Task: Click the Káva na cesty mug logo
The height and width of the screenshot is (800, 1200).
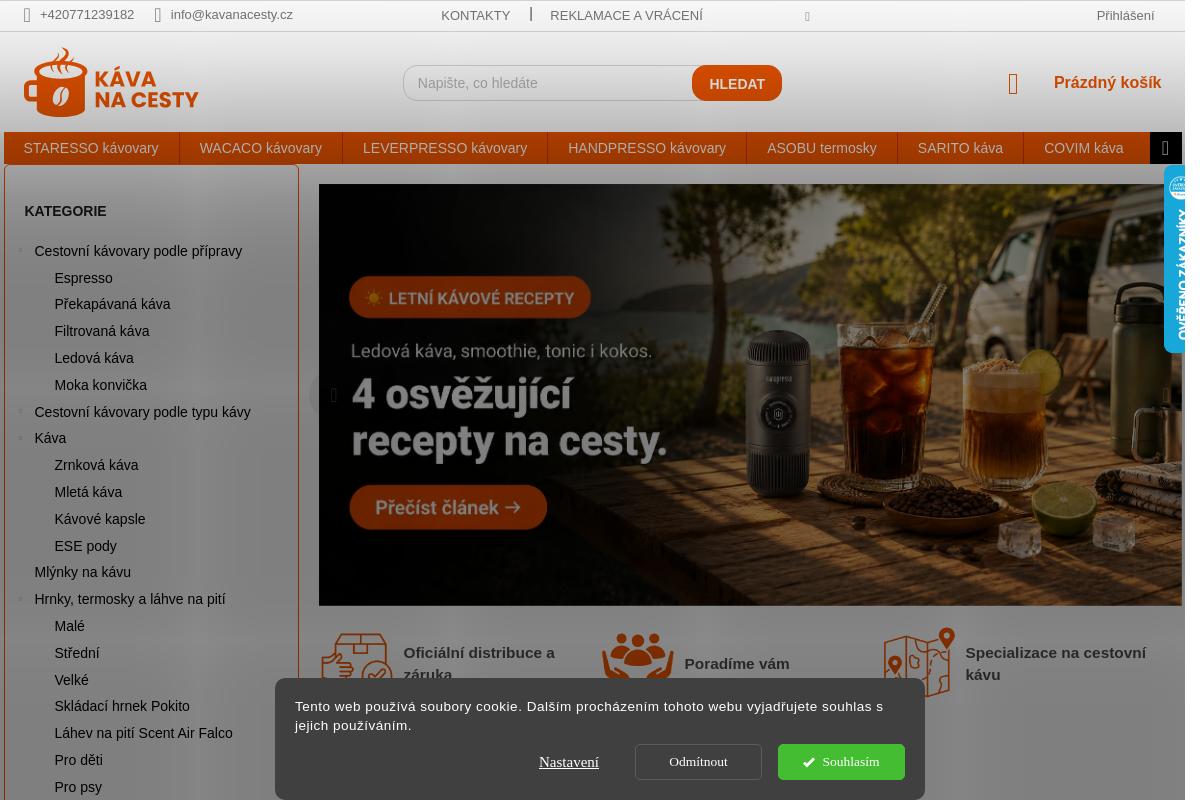Action: click(x=111, y=83)
